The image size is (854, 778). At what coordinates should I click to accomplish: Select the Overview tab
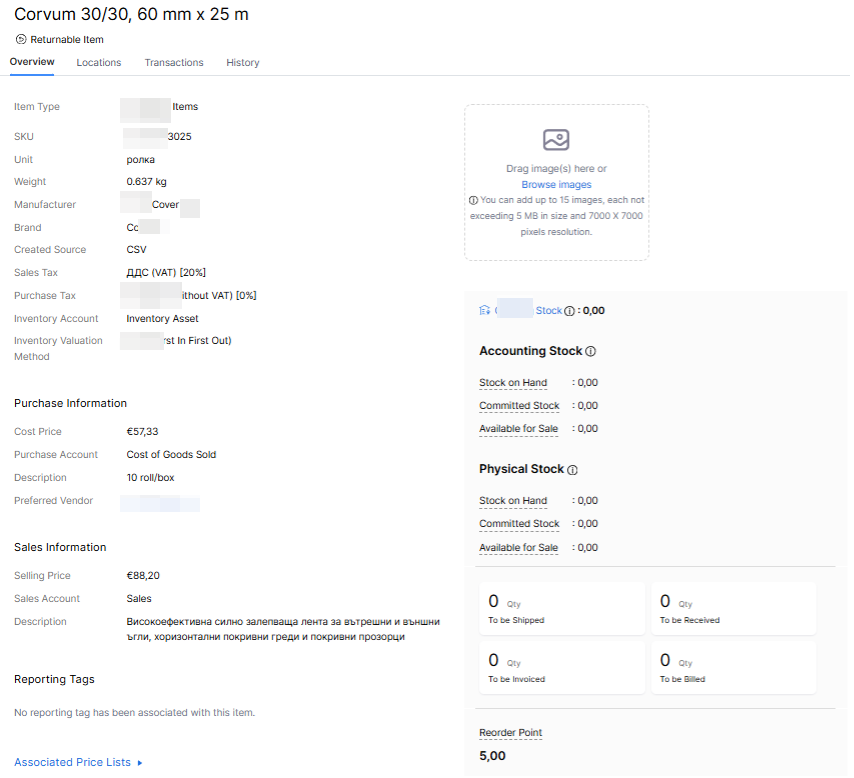31,62
